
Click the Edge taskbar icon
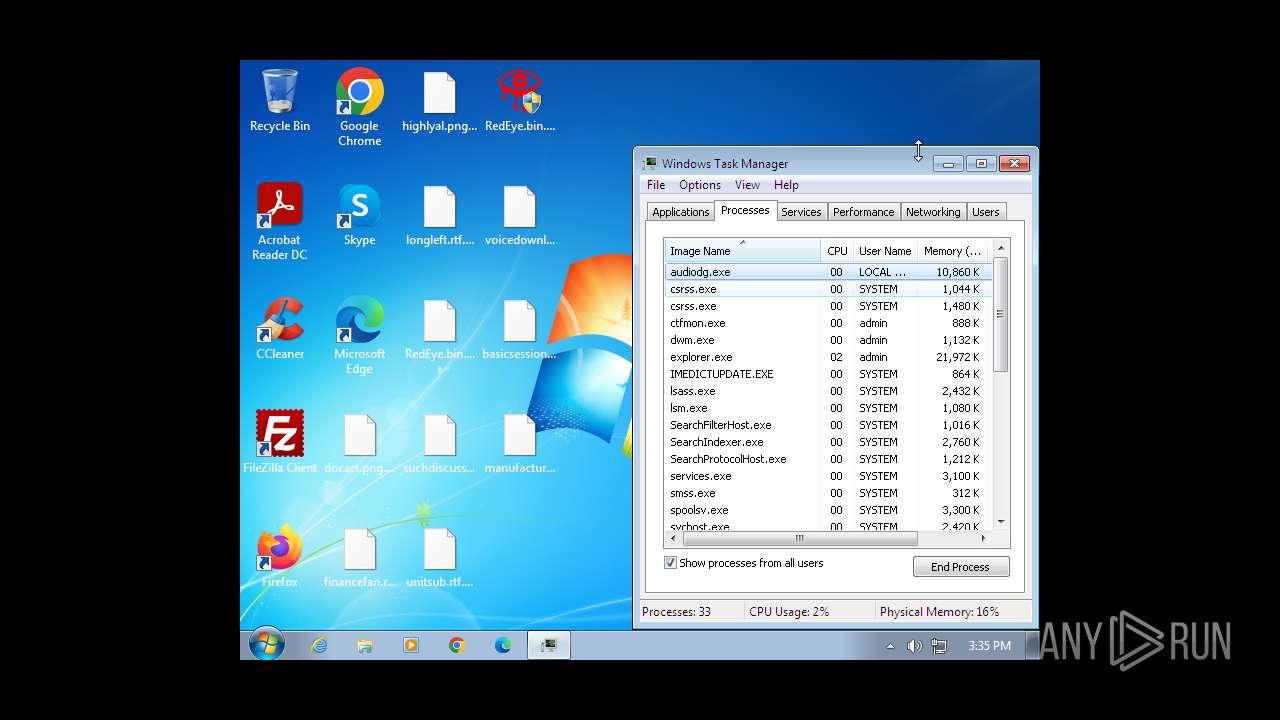click(x=503, y=645)
